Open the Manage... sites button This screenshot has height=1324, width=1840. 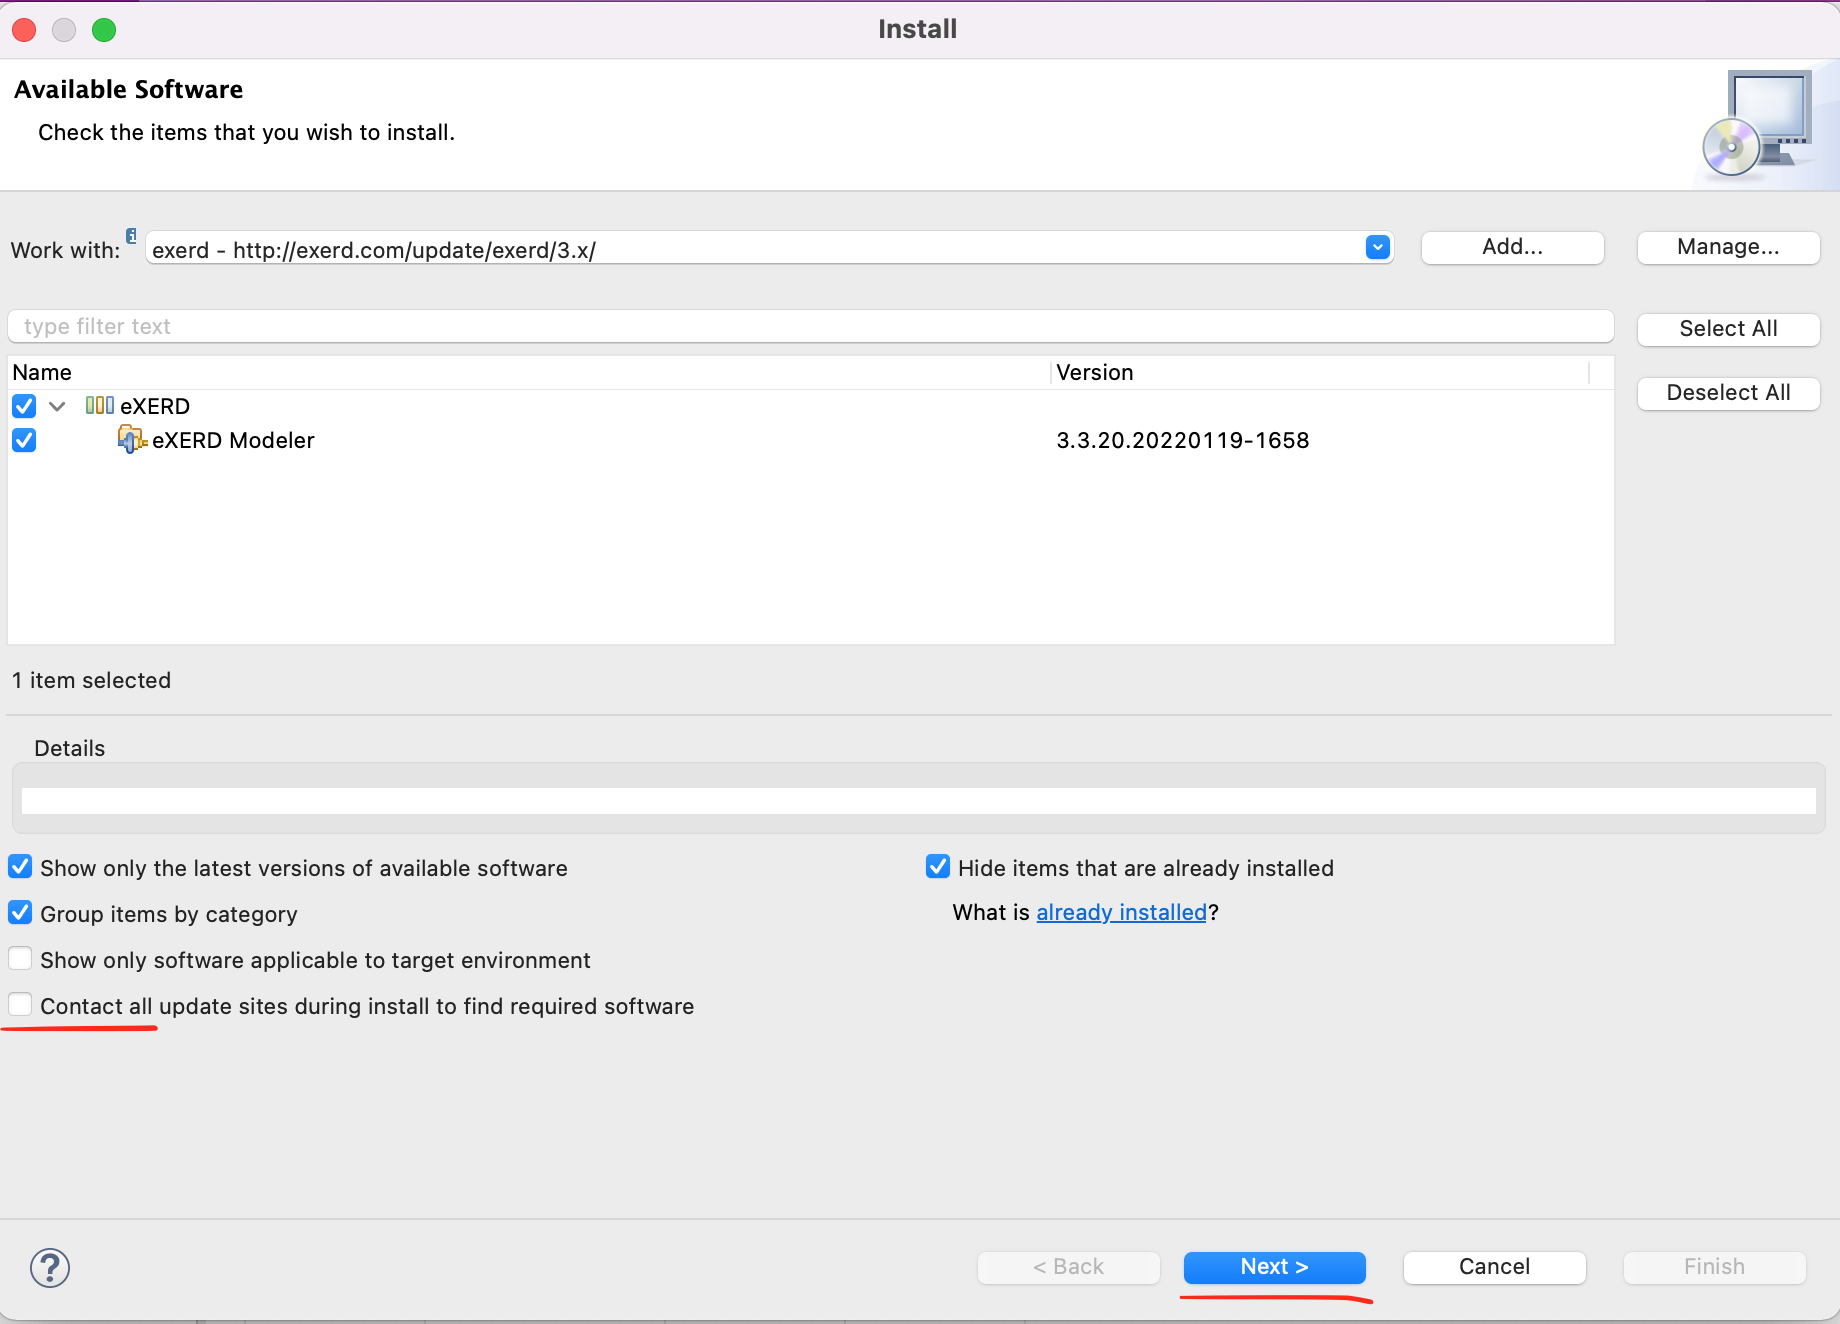point(1728,247)
